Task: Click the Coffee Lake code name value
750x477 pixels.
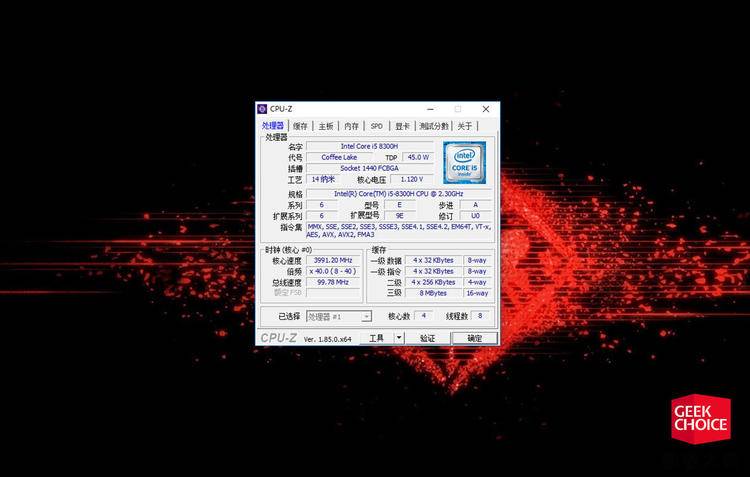Action: 339,157
